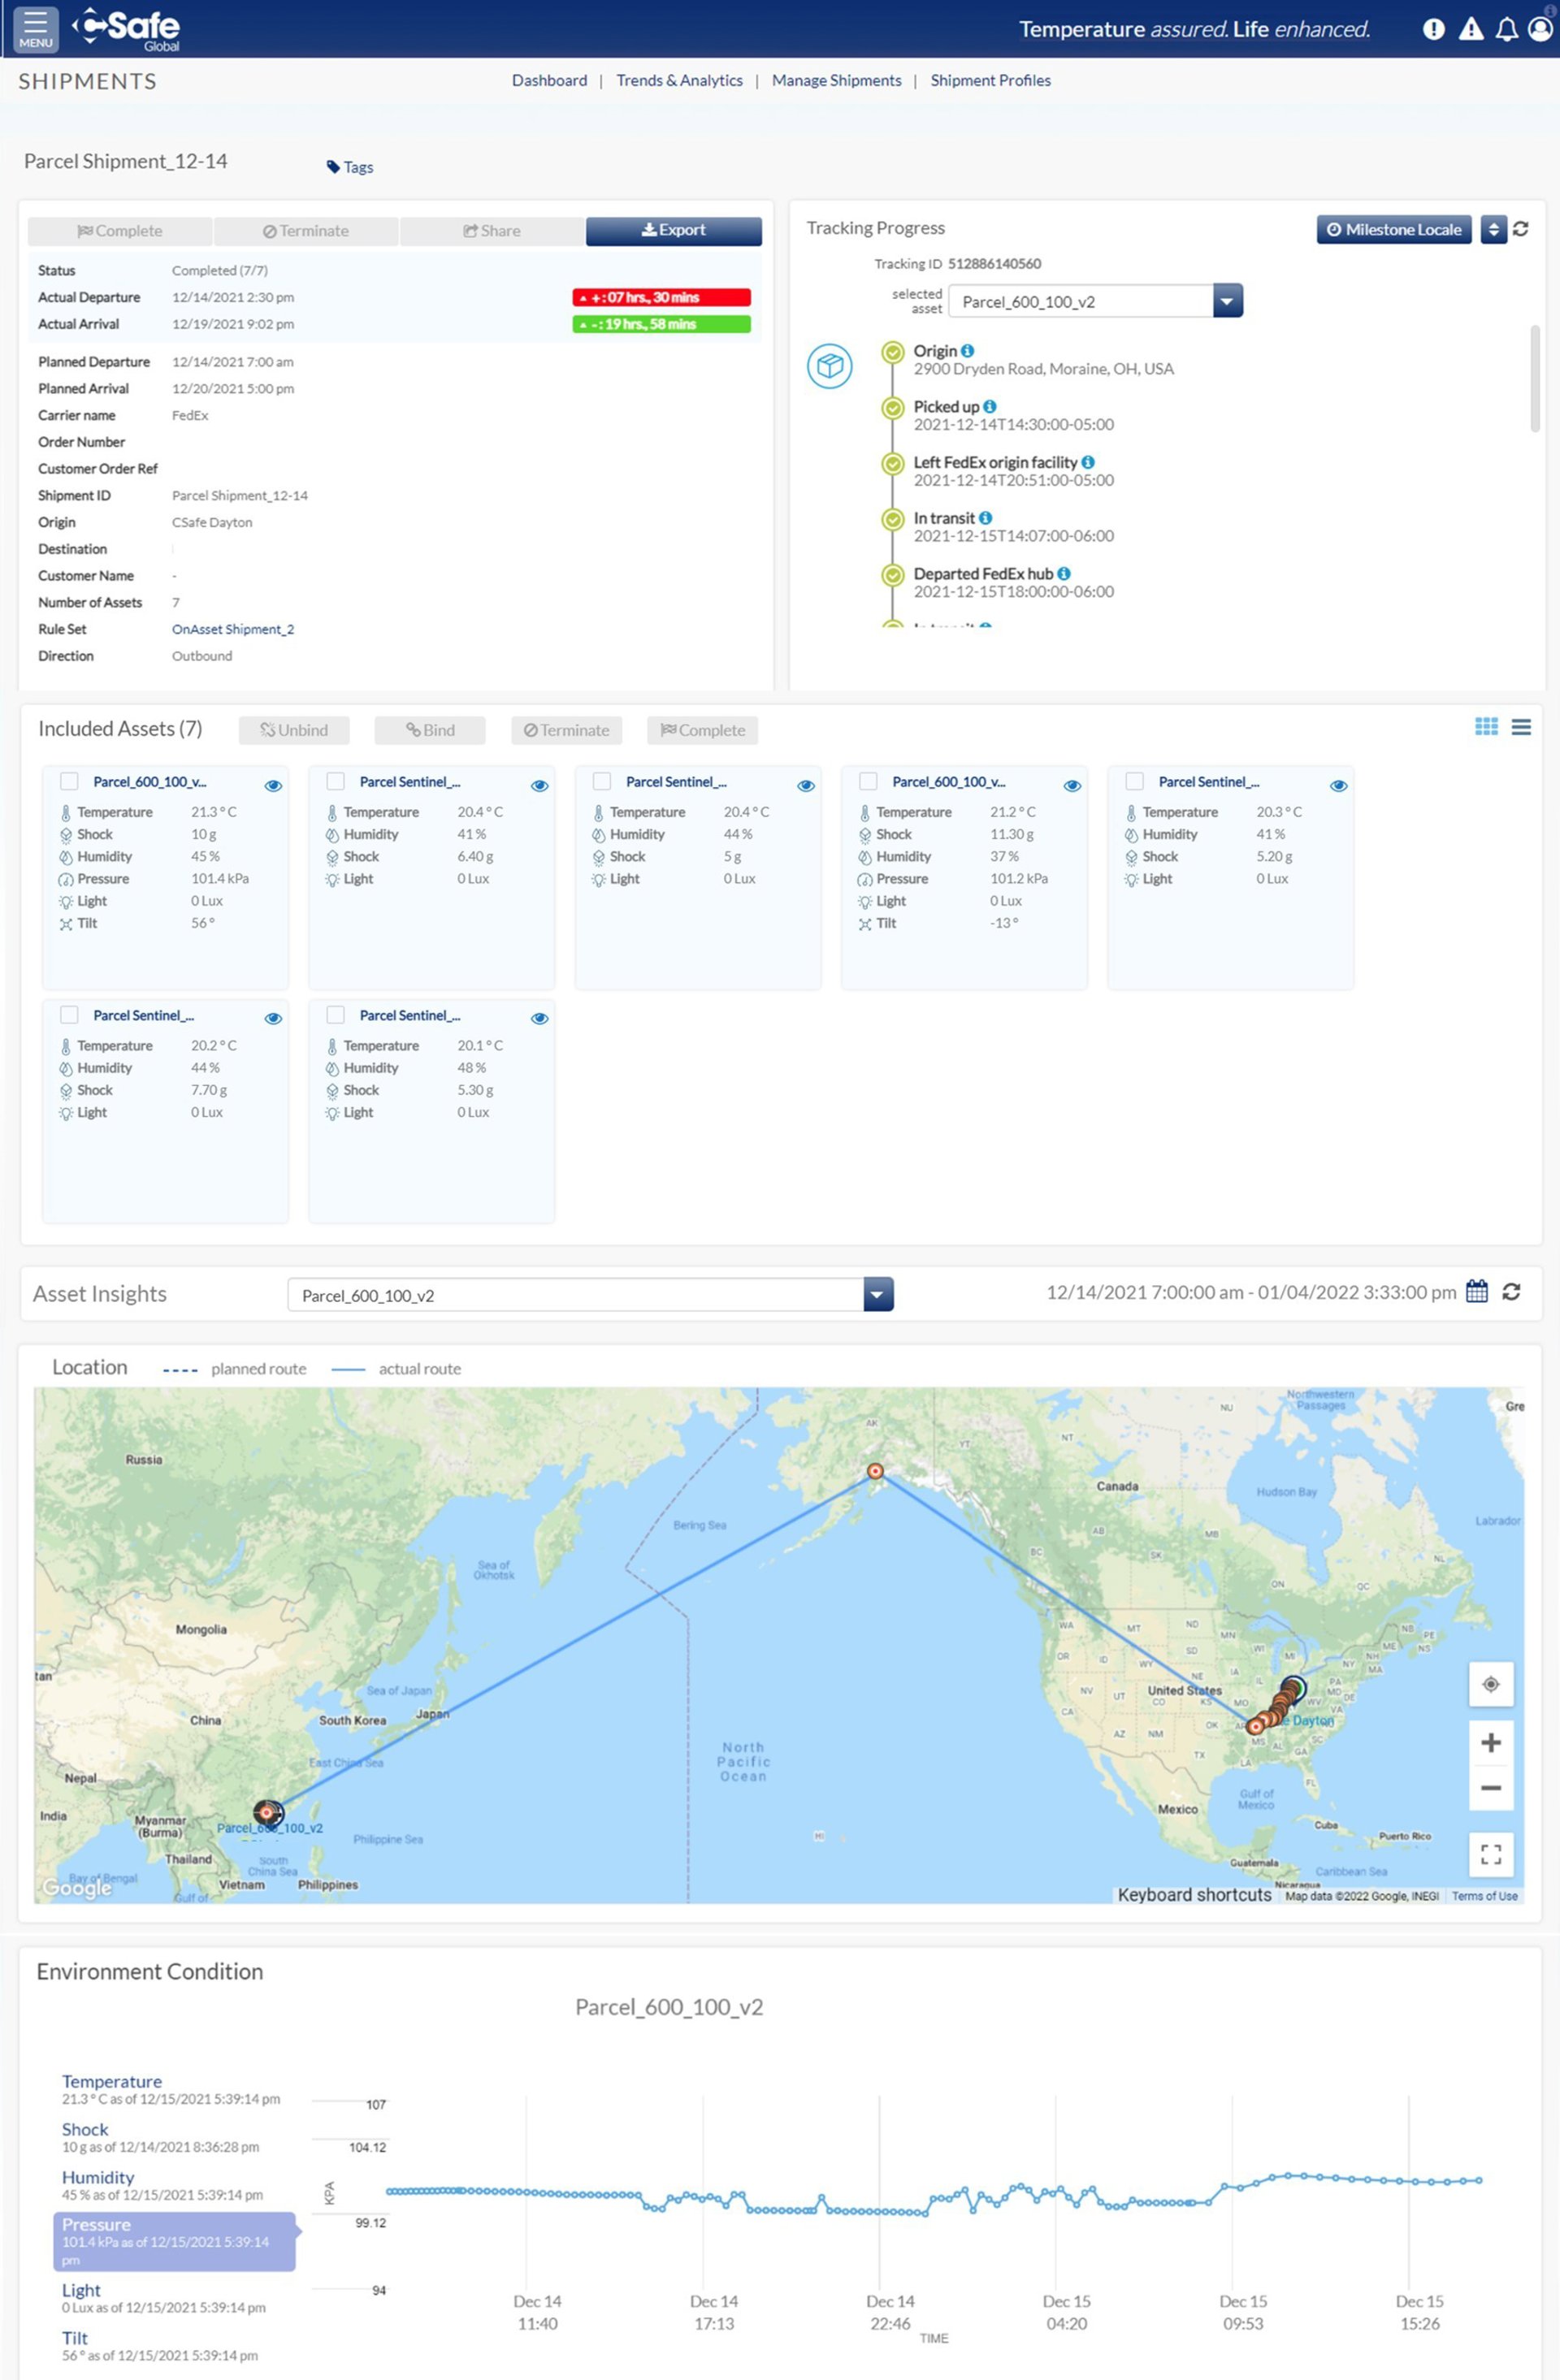Expand the selected asset dropdown
The width and height of the screenshot is (1560, 2380).
(1227, 300)
